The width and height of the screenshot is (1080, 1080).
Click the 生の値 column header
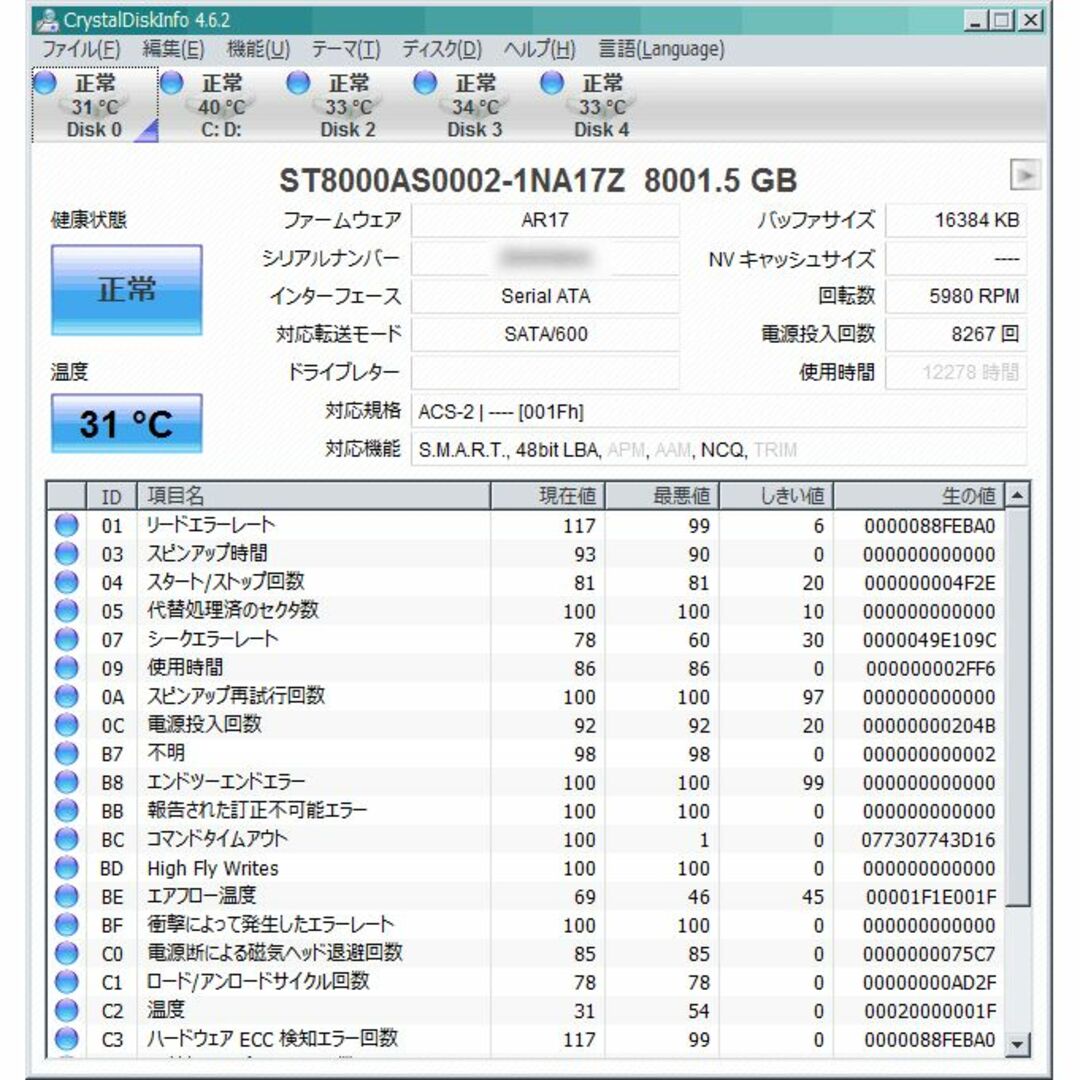(919, 496)
